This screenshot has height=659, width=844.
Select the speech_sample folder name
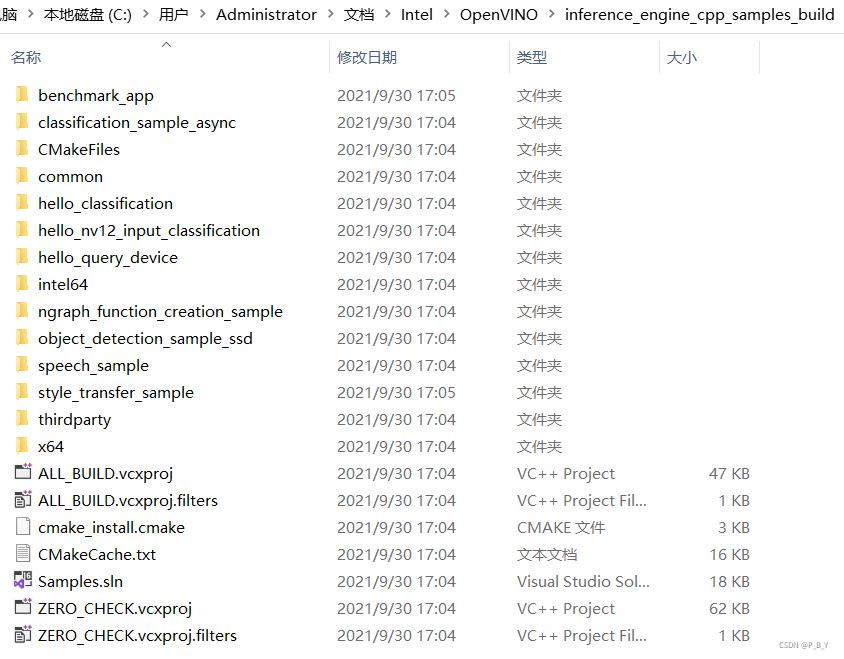coord(93,365)
